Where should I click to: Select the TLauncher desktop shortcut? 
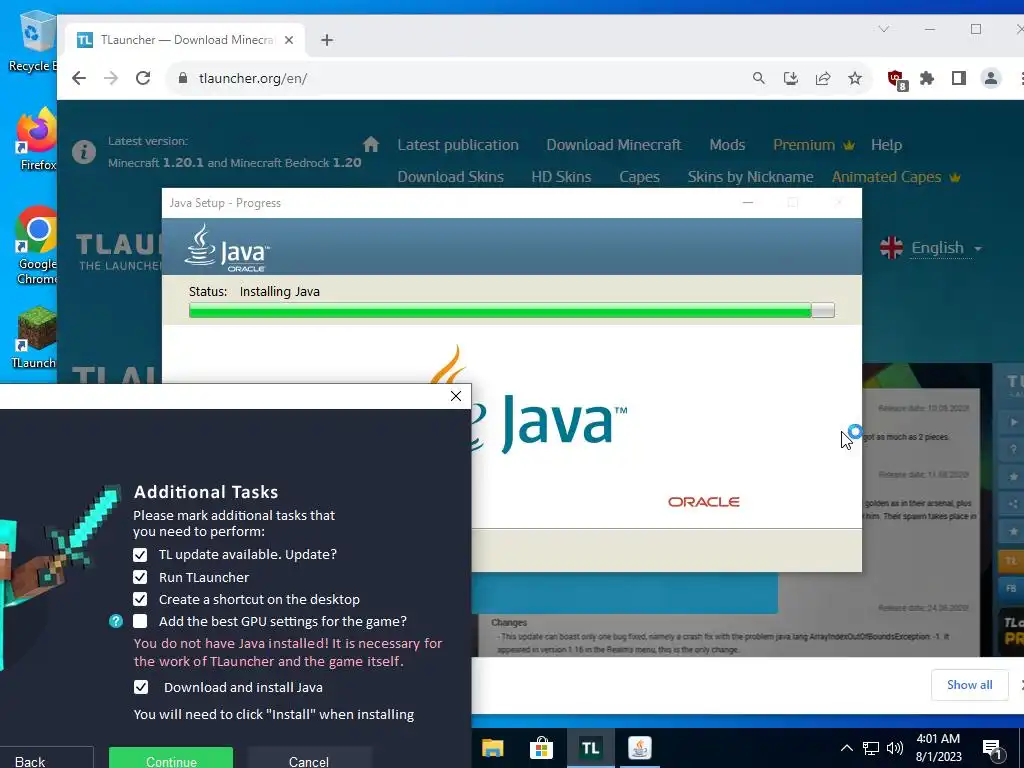(x=34, y=338)
